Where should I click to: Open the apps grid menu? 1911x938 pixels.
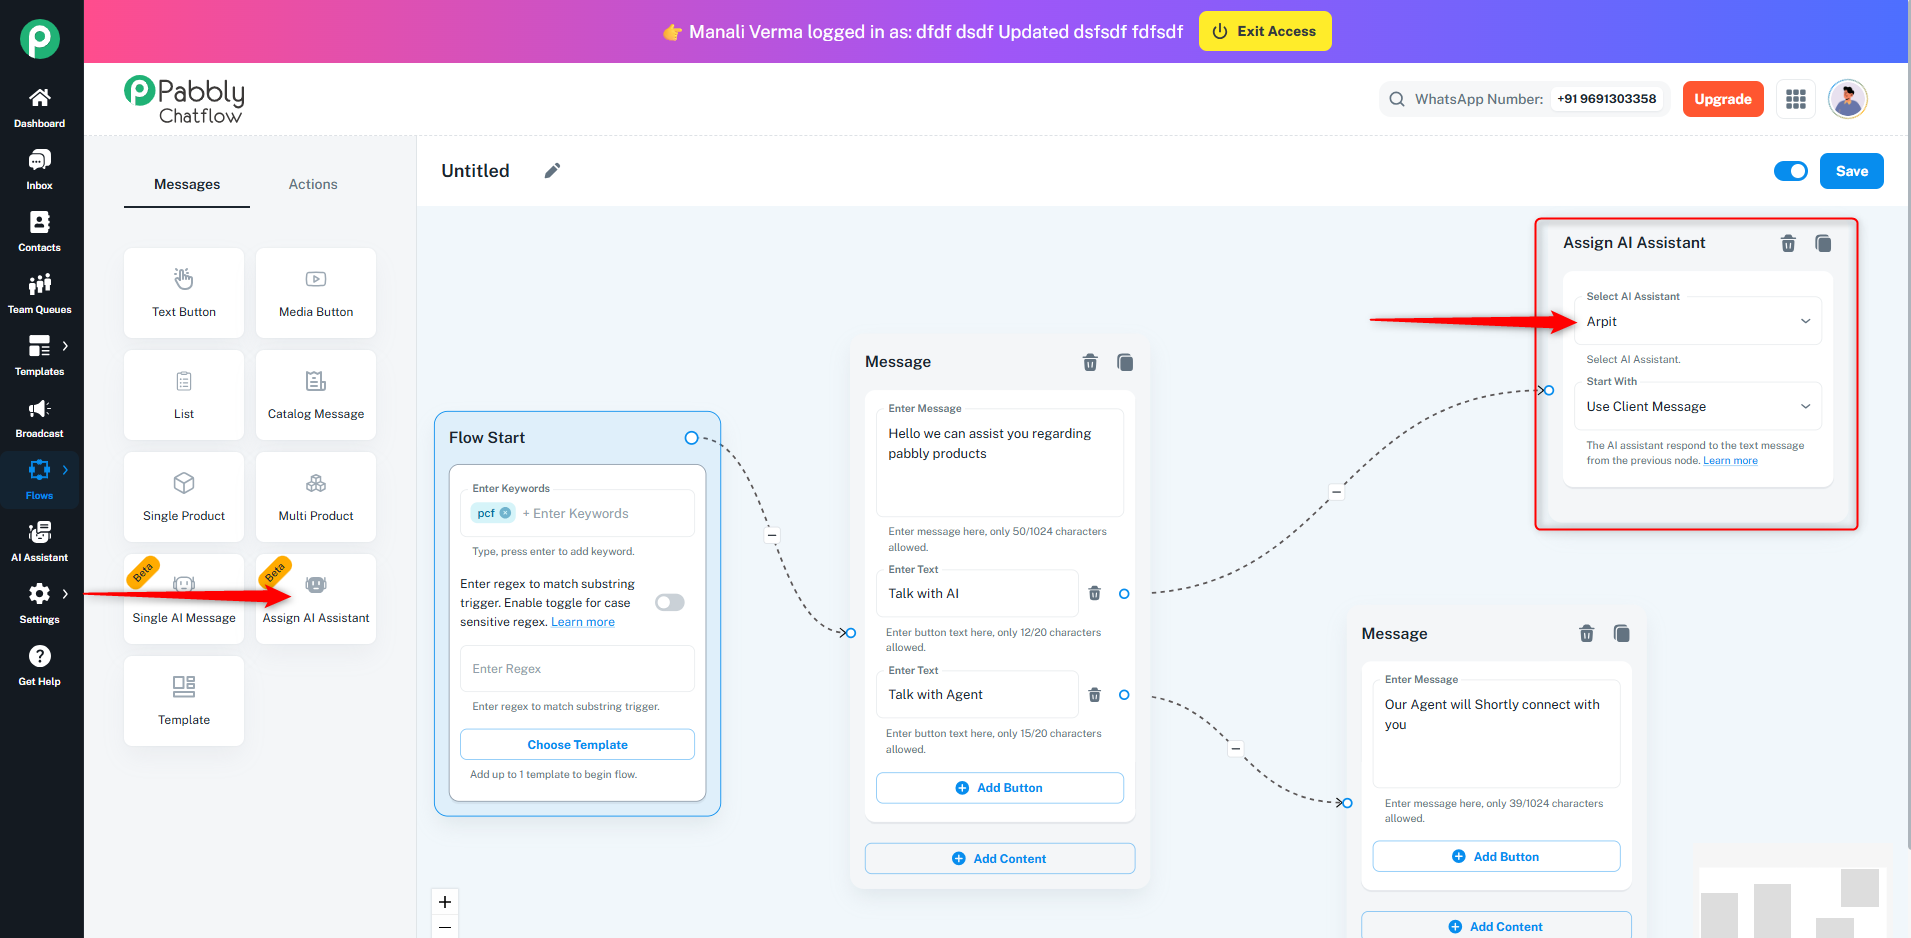[1796, 99]
